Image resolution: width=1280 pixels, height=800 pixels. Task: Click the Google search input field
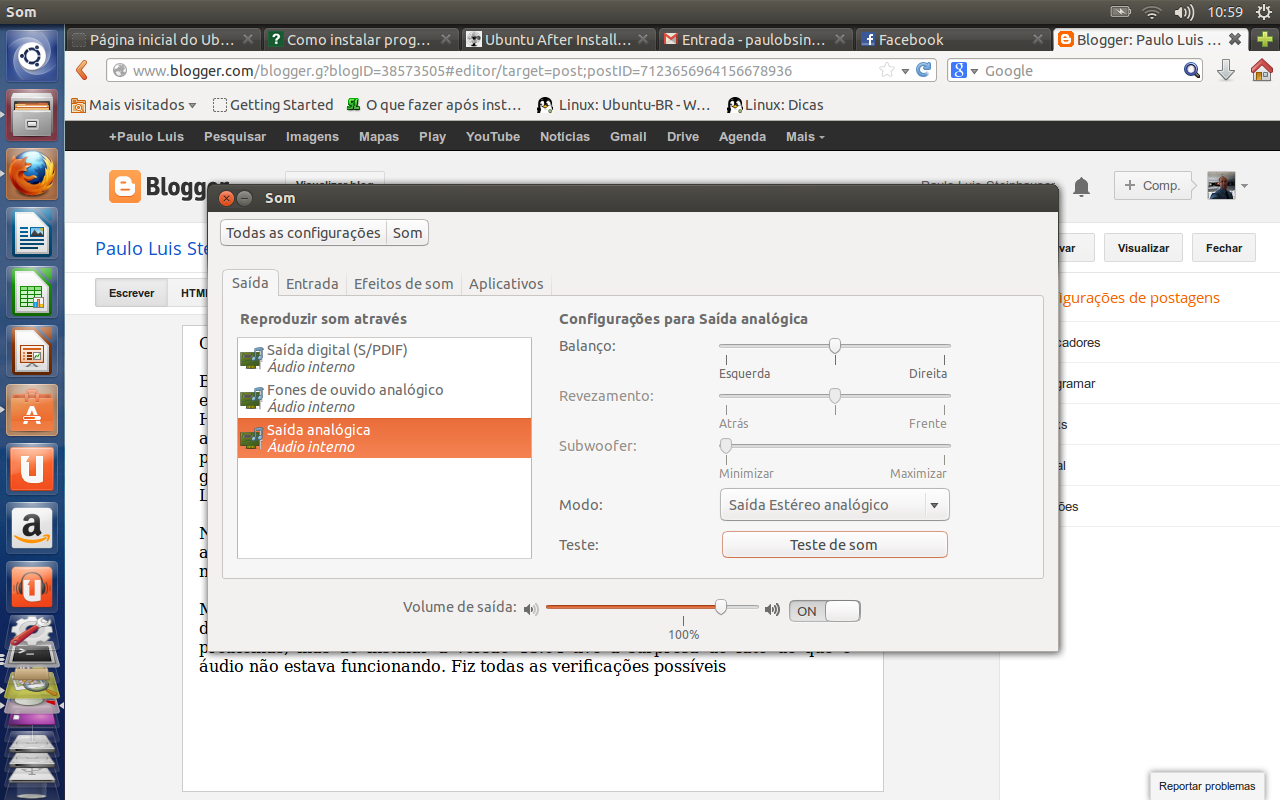click(1081, 71)
